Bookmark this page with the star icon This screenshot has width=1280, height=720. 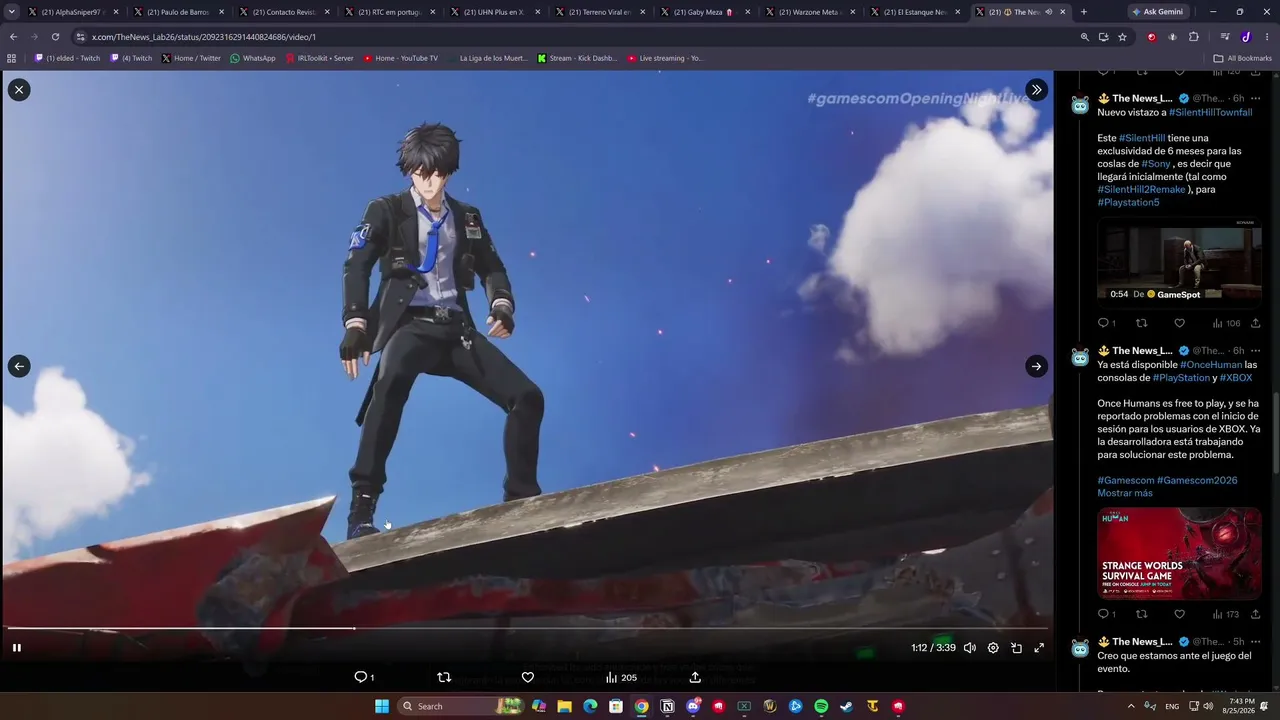(x=1122, y=37)
